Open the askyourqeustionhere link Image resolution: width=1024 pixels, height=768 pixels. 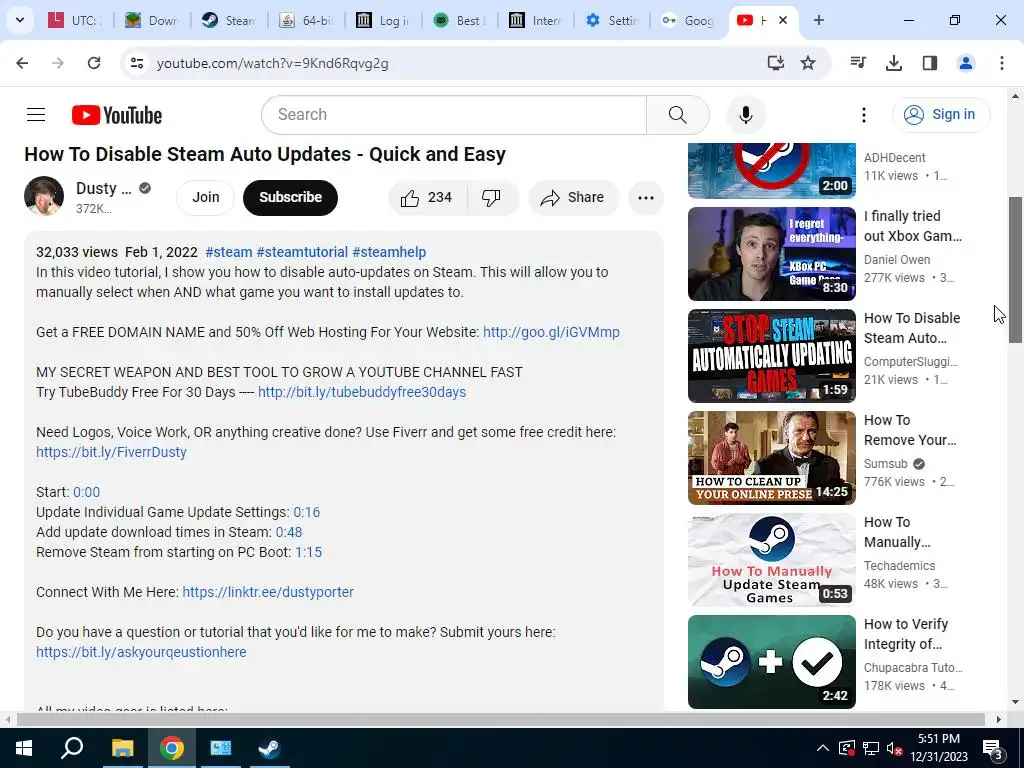141,652
